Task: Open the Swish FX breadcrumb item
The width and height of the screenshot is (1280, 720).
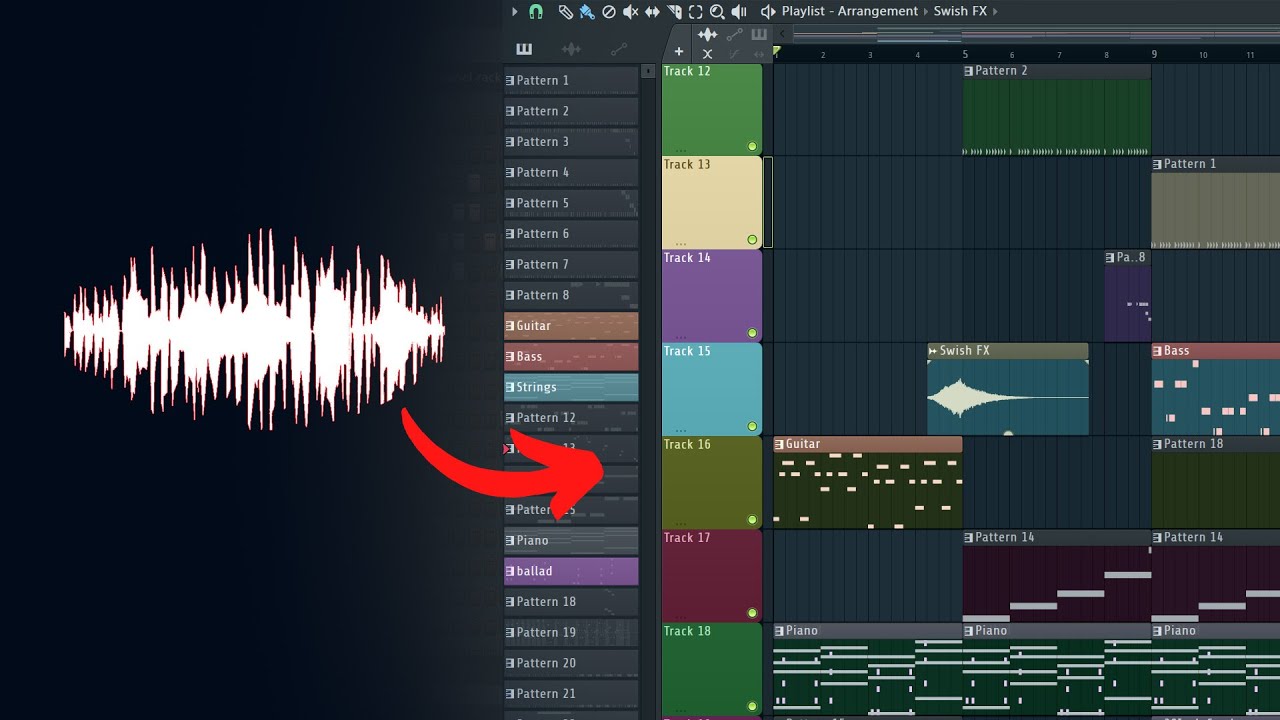Action: 960,12
